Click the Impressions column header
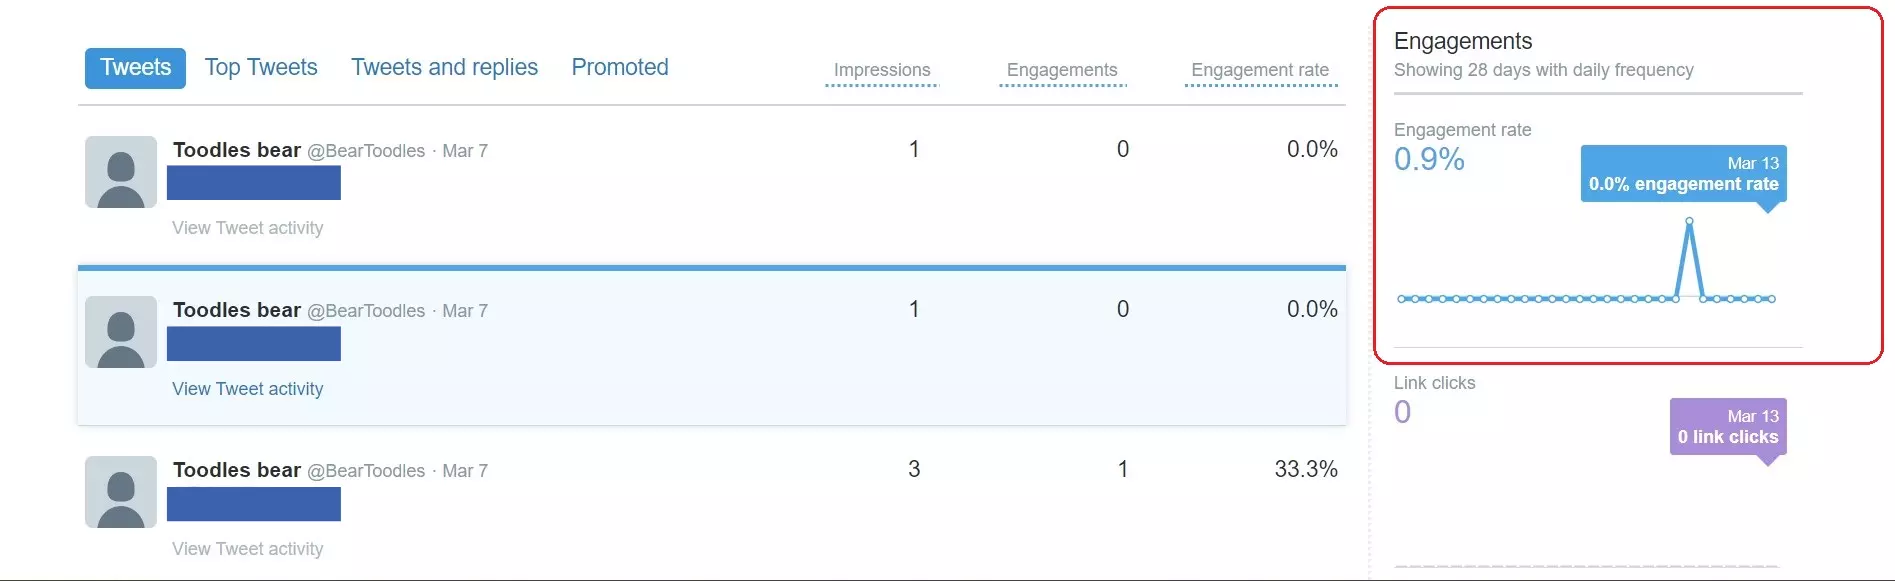Screen dimensions: 1895x581 (x=882, y=70)
